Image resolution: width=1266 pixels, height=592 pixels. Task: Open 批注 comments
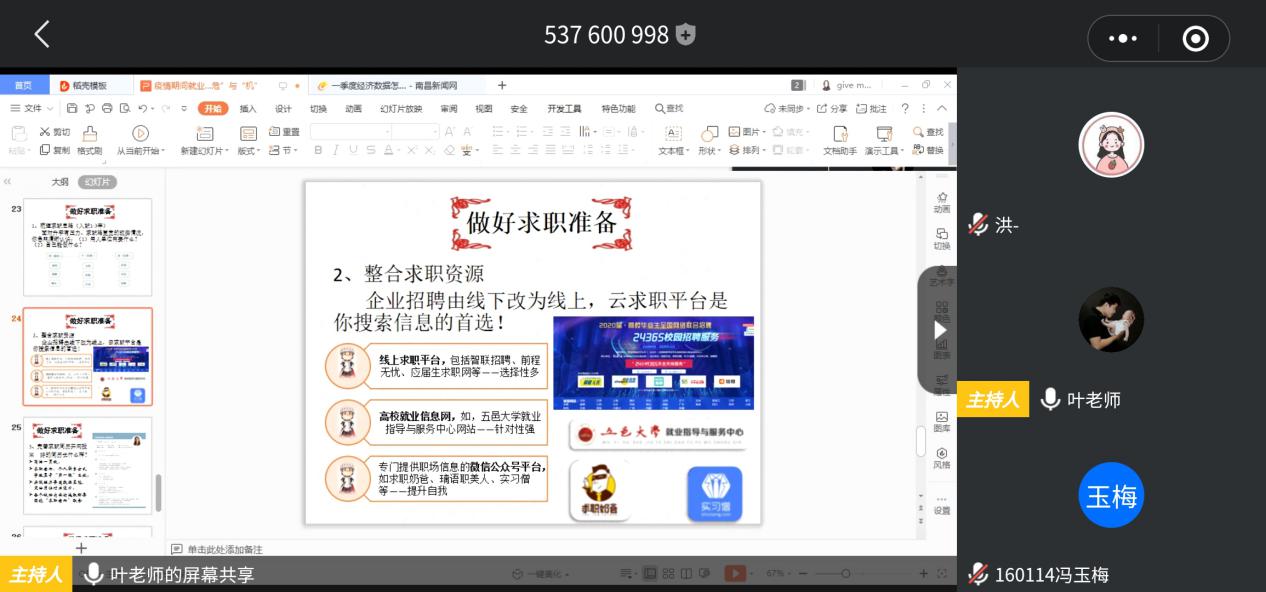pos(872,107)
